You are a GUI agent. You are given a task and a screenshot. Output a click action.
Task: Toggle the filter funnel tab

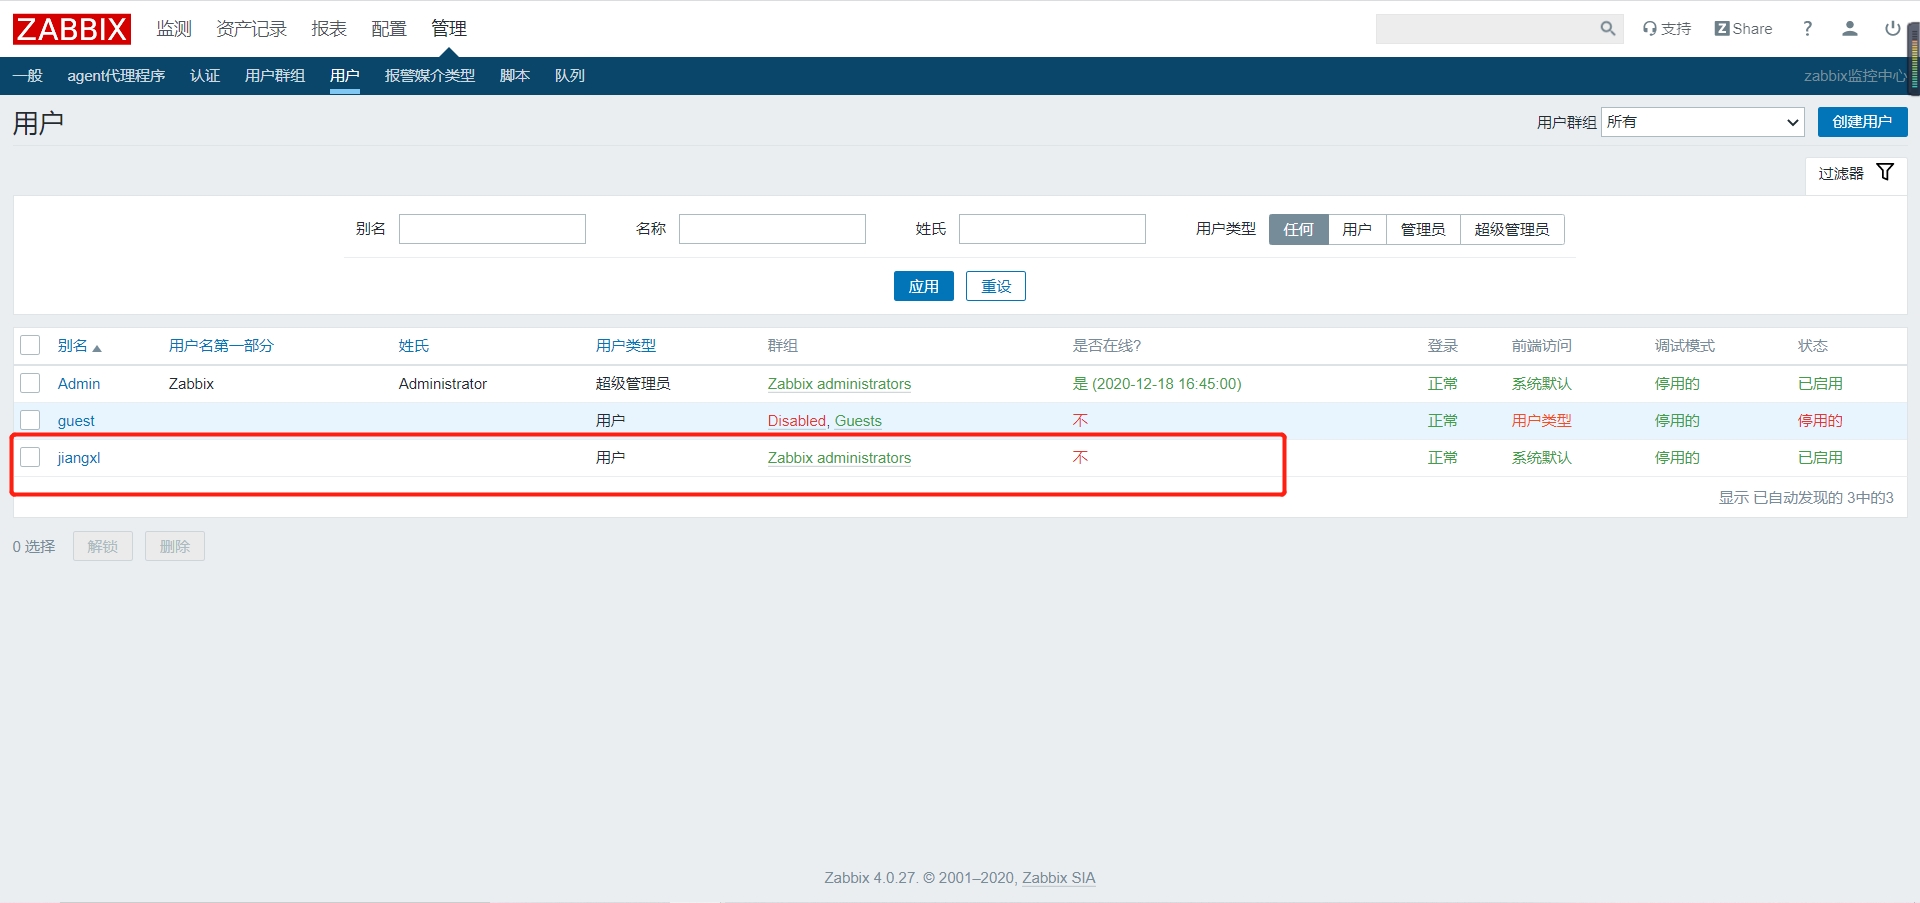[1856, 173]
